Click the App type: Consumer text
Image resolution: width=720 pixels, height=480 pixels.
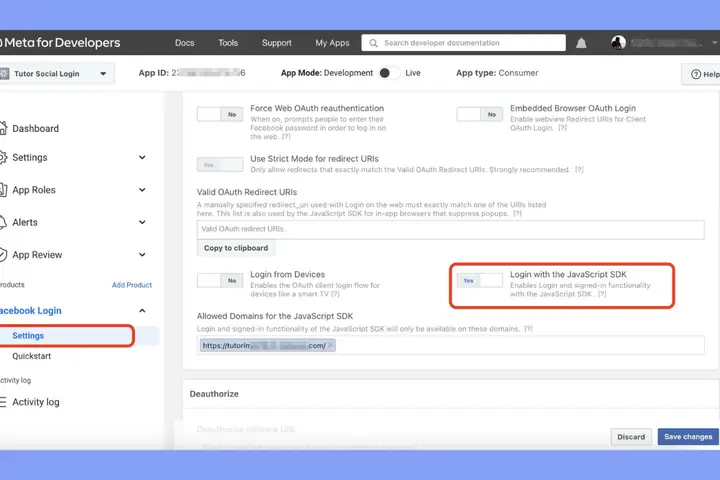(x=497, y=73)
